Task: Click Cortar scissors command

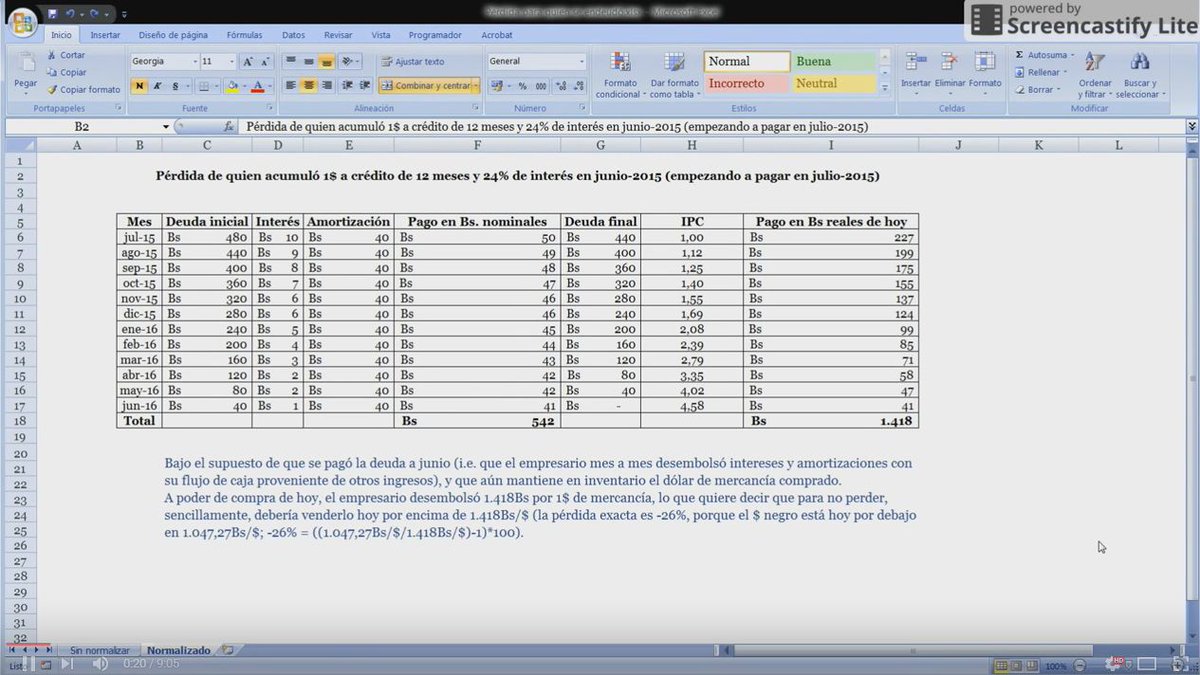Action: tap(66, 56)
